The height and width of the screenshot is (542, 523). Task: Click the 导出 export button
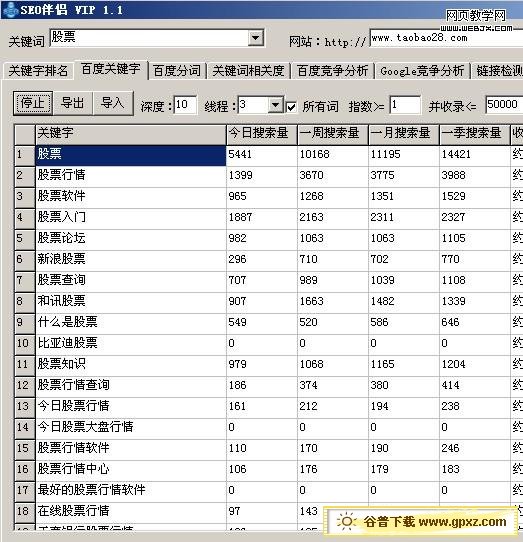pyautogui.click(x=73, y=103)
